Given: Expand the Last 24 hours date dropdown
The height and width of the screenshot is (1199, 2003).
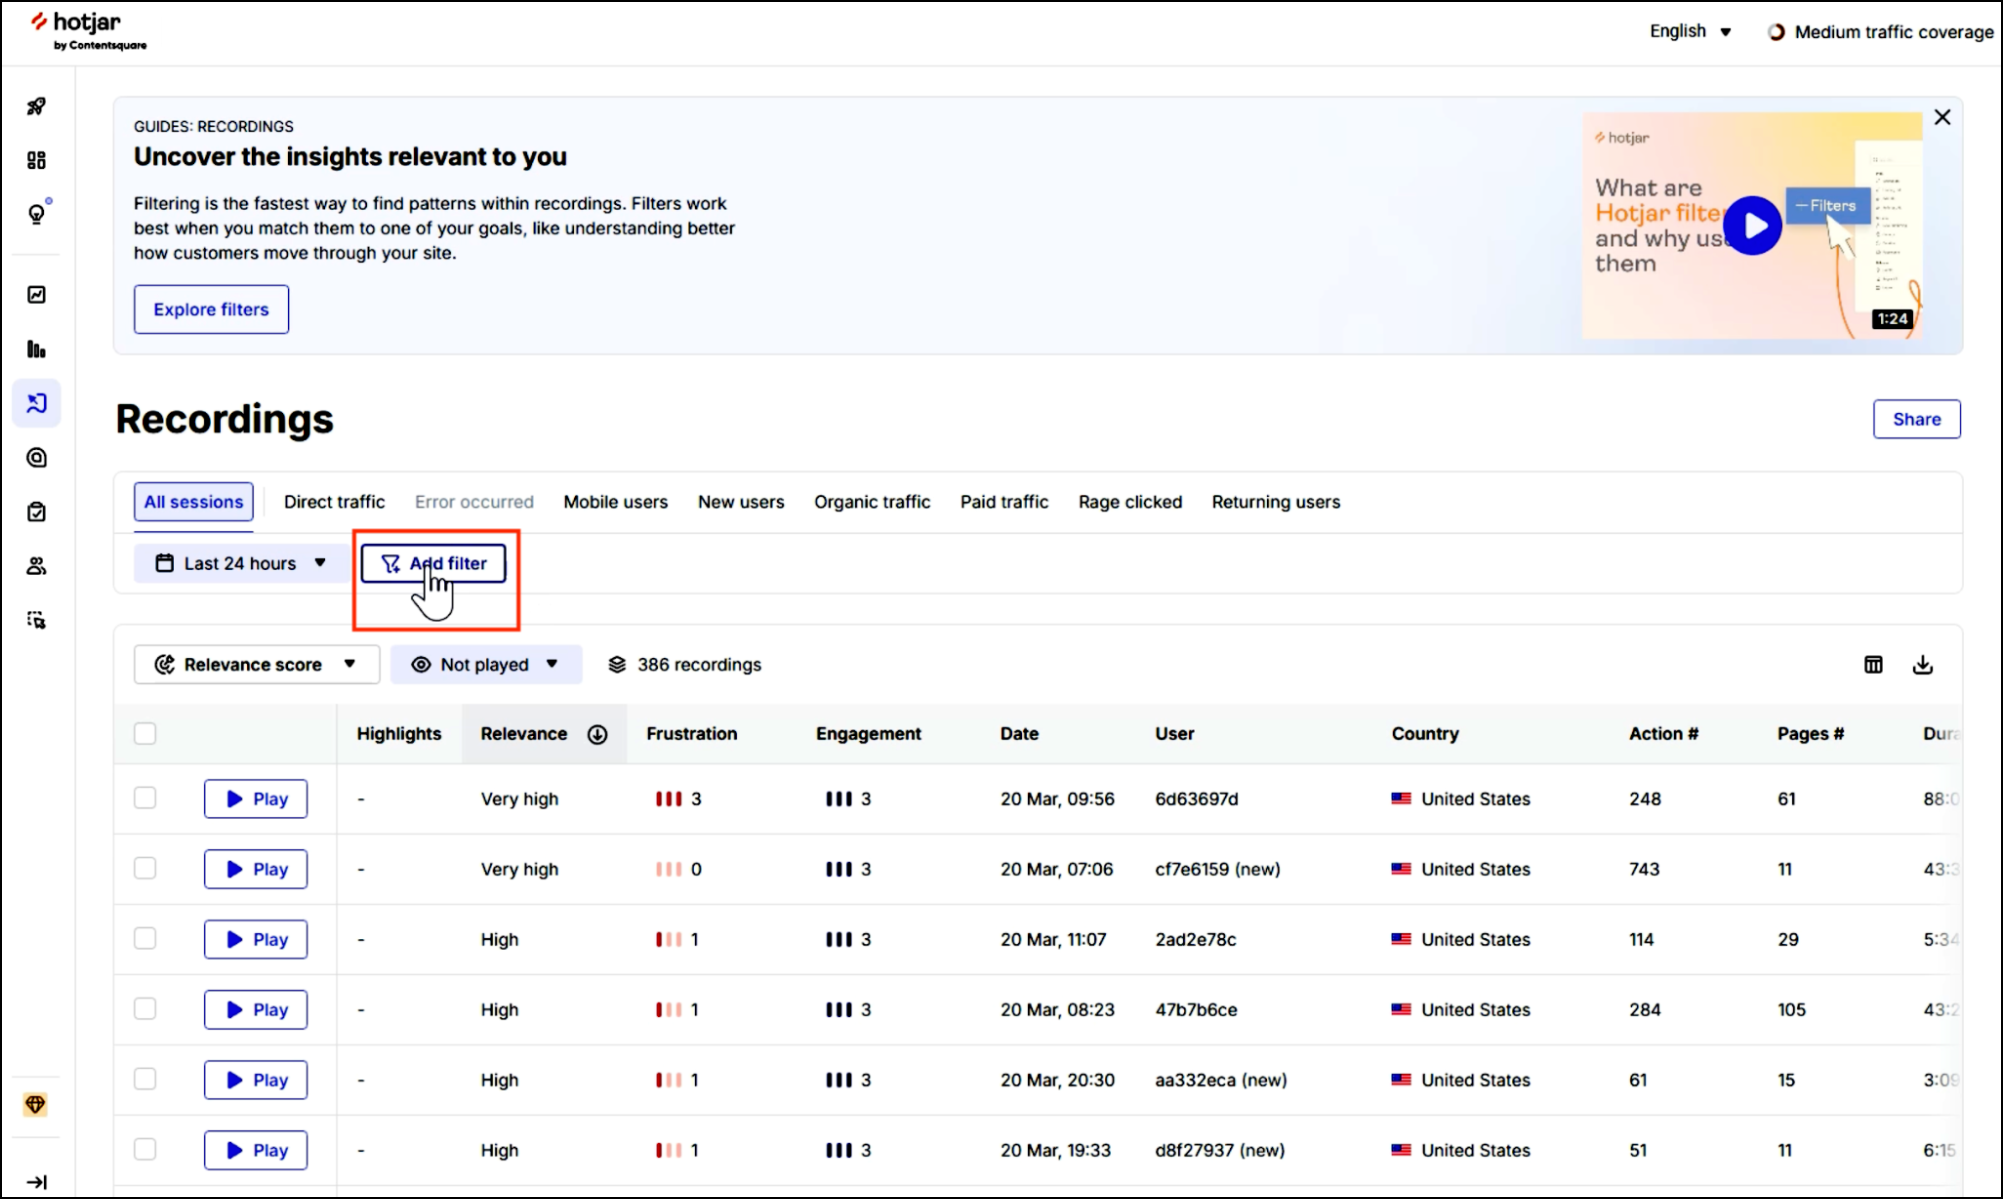Looking at the screenshot, I should [x=241, y=563].
